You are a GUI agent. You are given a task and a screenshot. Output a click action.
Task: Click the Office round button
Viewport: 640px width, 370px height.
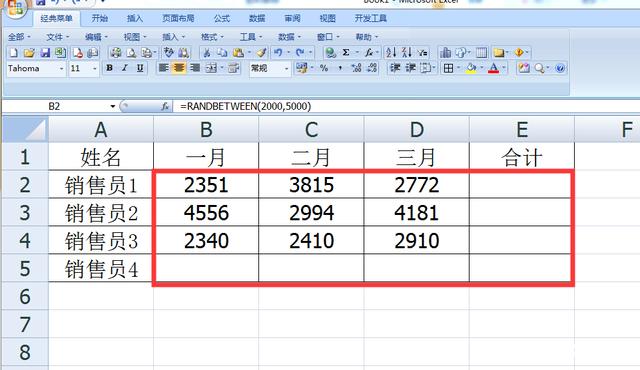click(15, 8)
